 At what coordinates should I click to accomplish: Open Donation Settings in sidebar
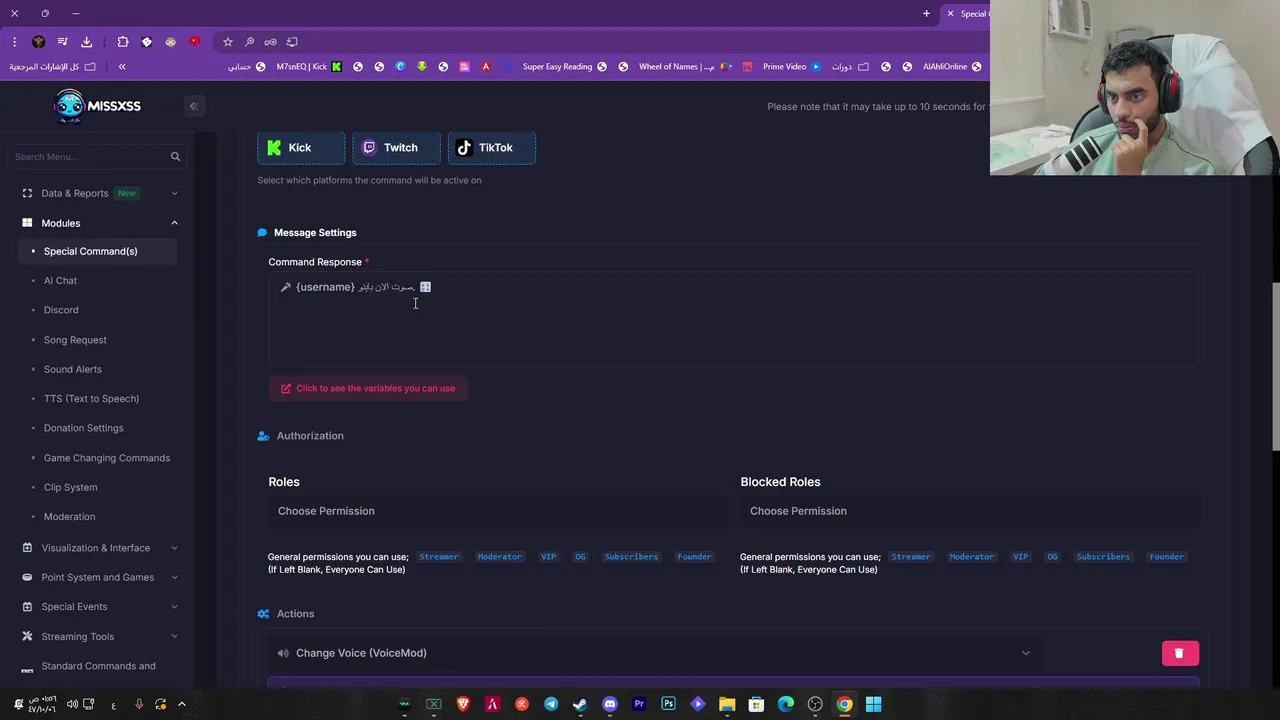coord(84,428)
